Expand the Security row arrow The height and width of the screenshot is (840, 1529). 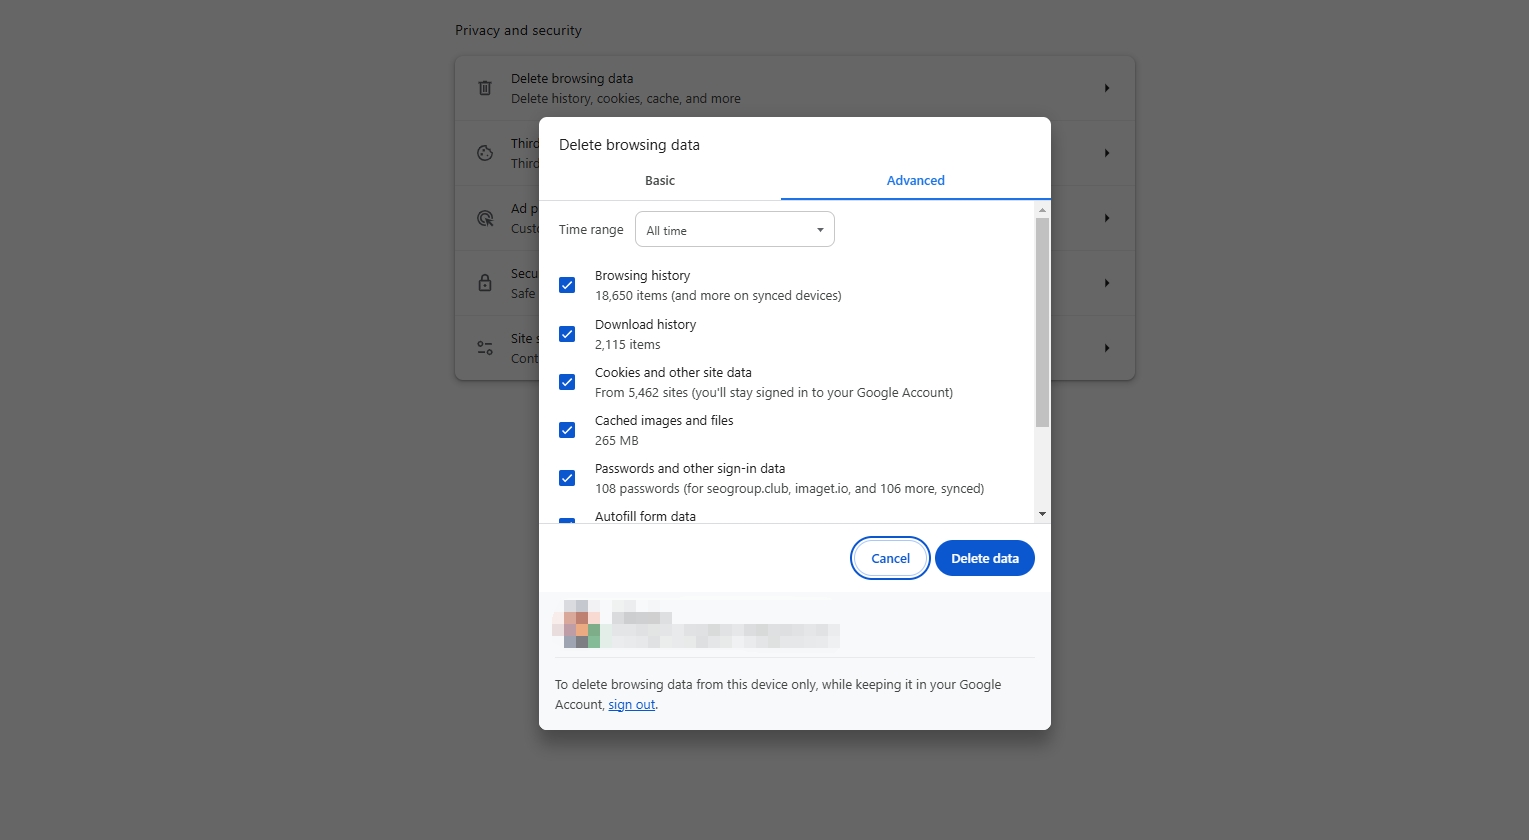click(x=1107, y=283)
